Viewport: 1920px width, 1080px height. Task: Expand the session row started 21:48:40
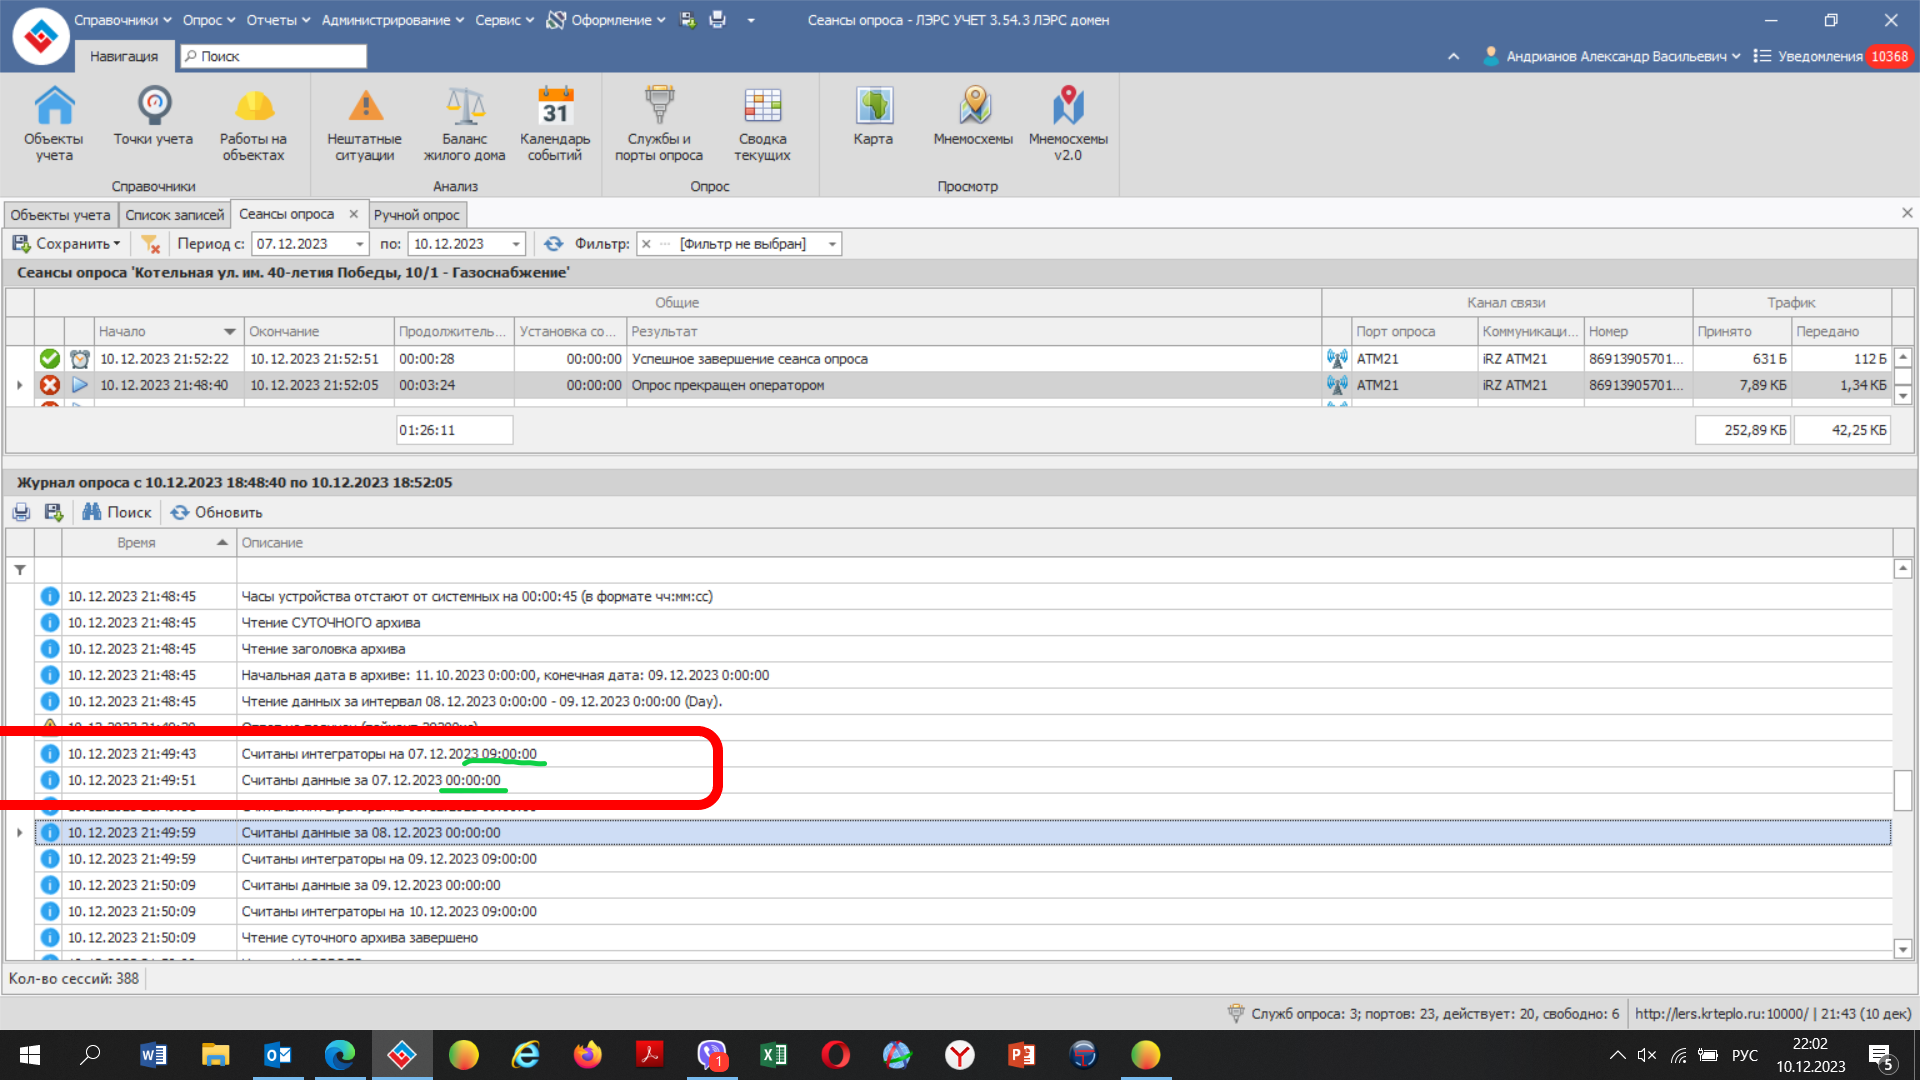tap(19, 385)
